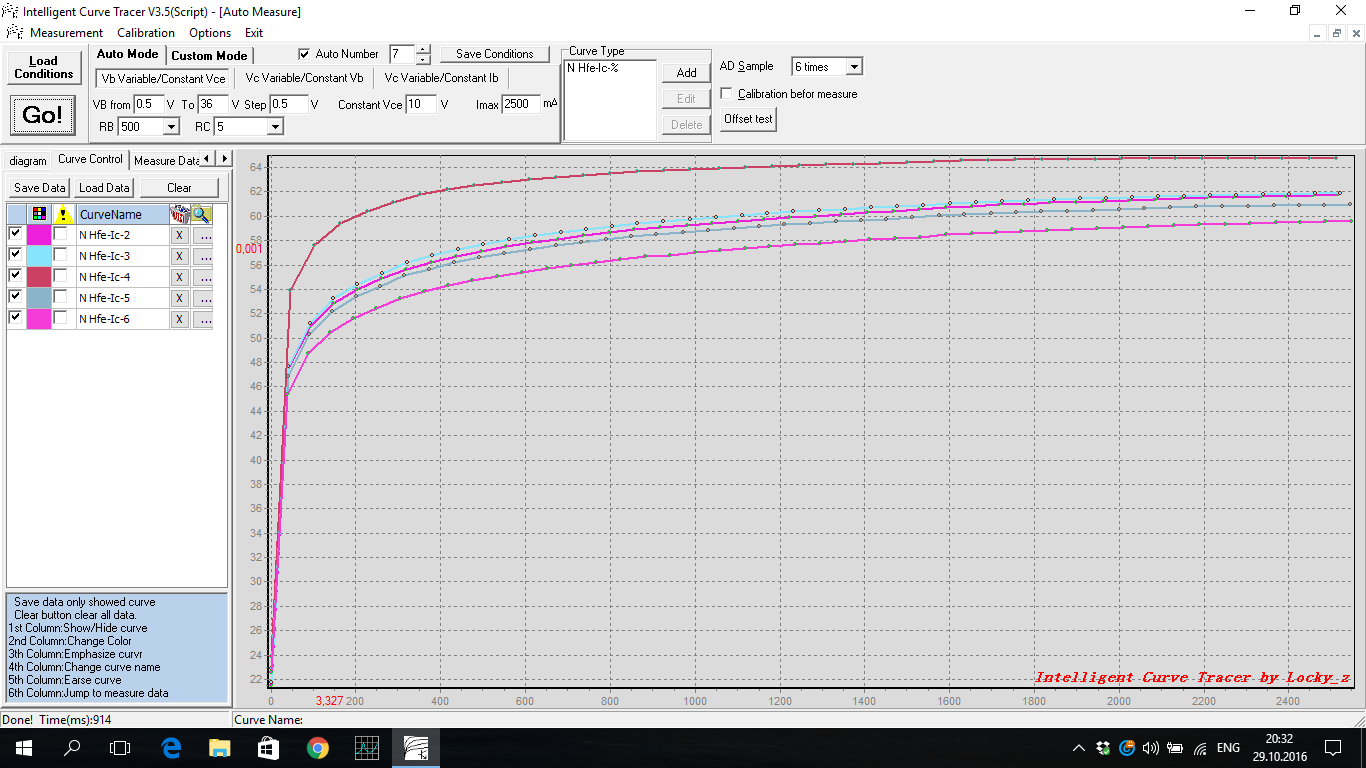Screen dimensions: 1366x768
Task: Click the Load Data button
Action: (104, 188)
